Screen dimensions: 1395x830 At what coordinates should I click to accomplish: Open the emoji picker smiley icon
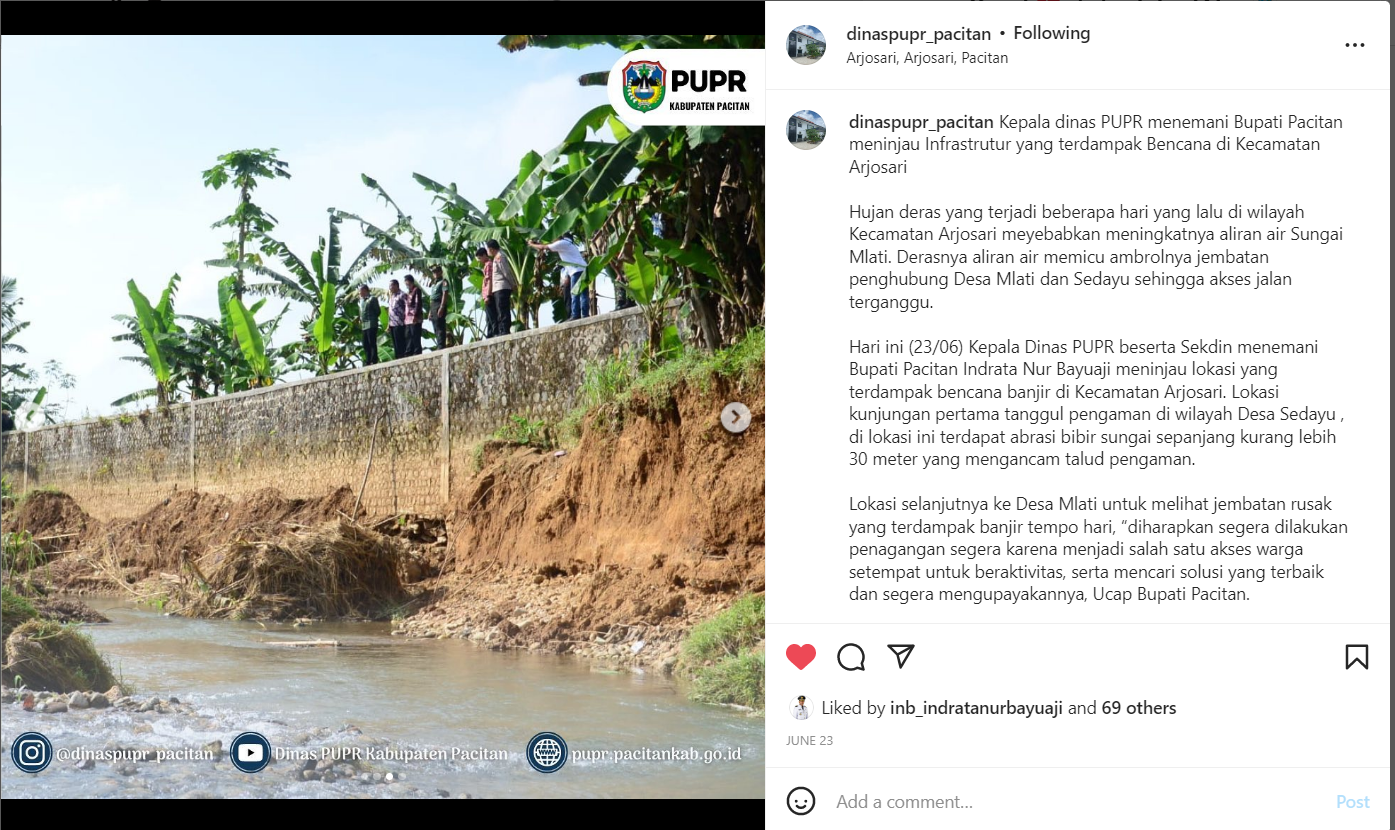click(x=801, y=801)
